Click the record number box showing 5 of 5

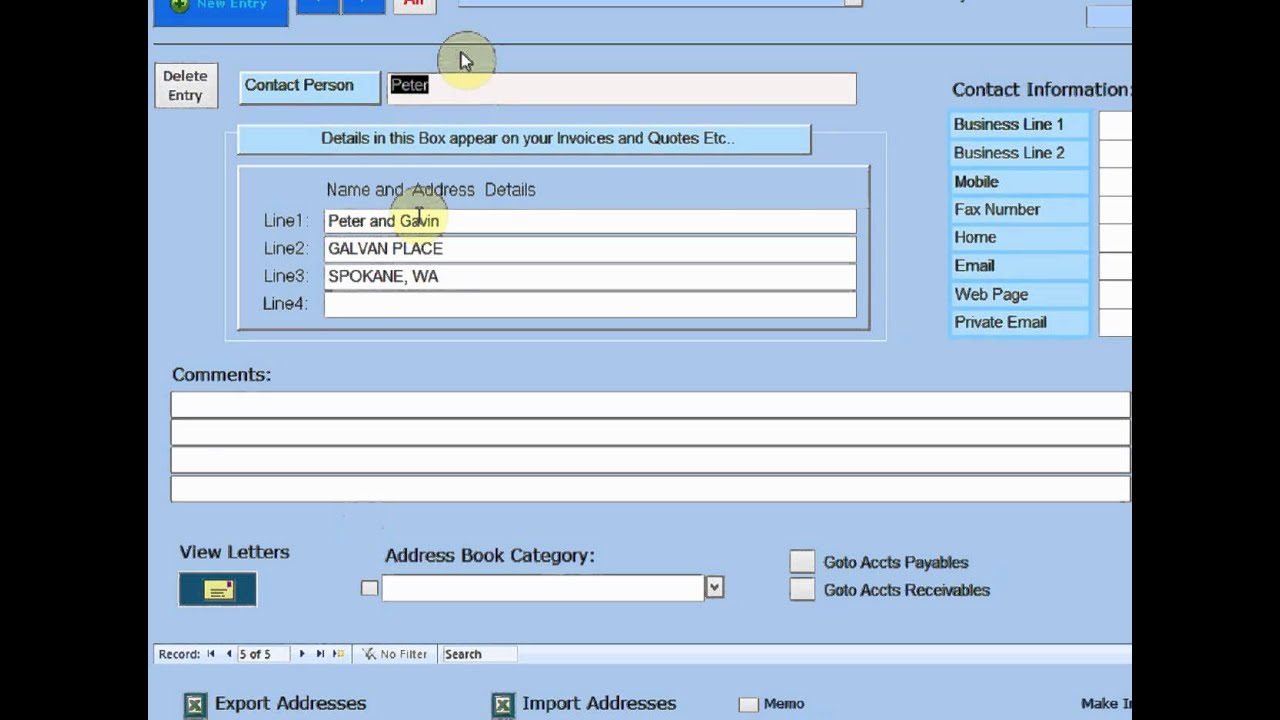tap(262, 654)
